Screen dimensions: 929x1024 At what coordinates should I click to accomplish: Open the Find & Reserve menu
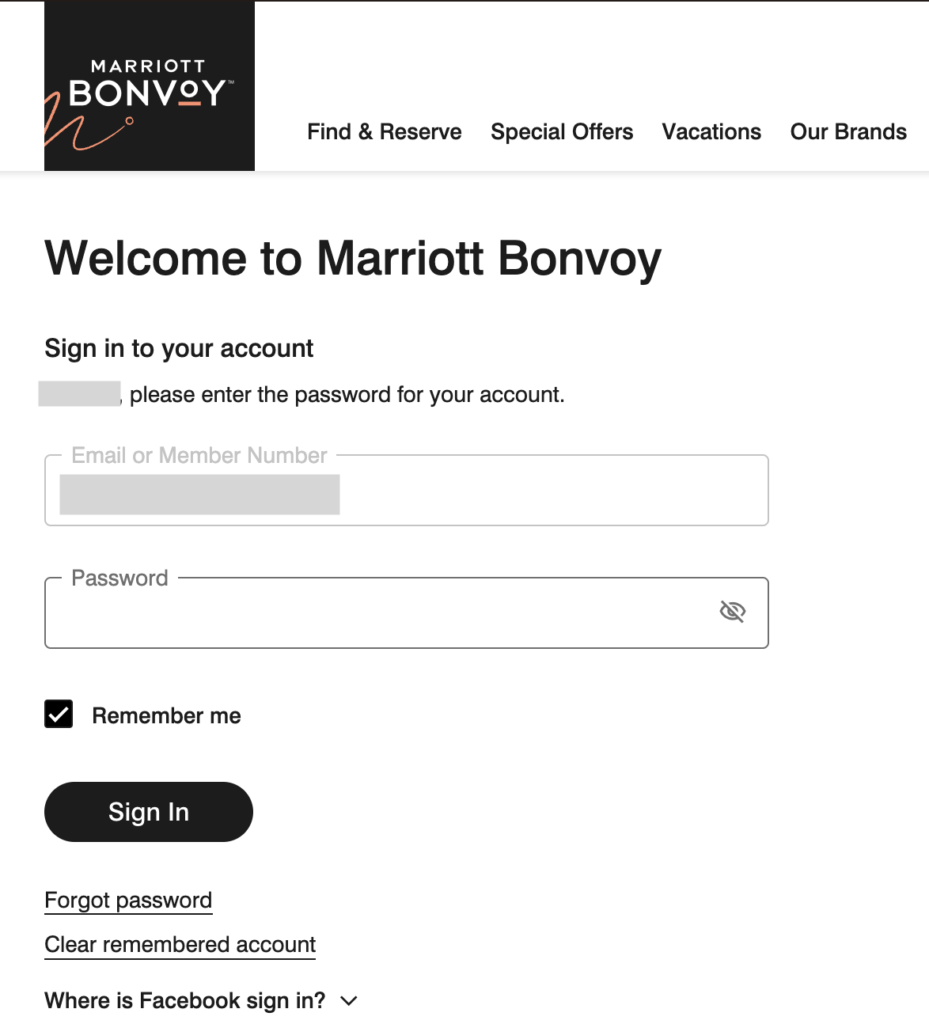click(x=384, y=132)
